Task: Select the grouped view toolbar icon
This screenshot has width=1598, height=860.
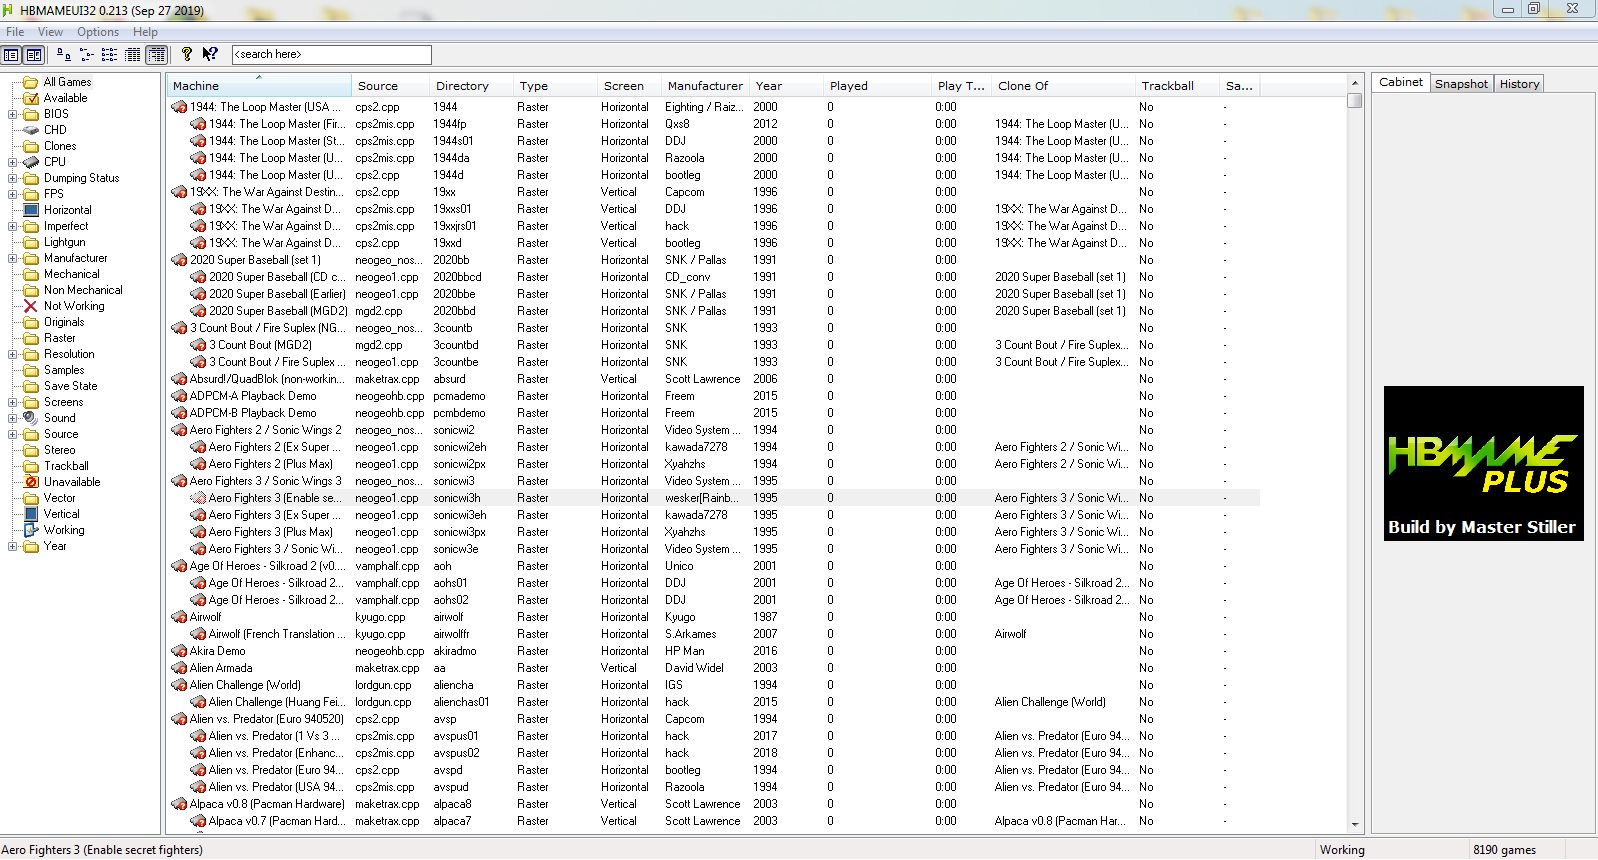Action: 157,55
